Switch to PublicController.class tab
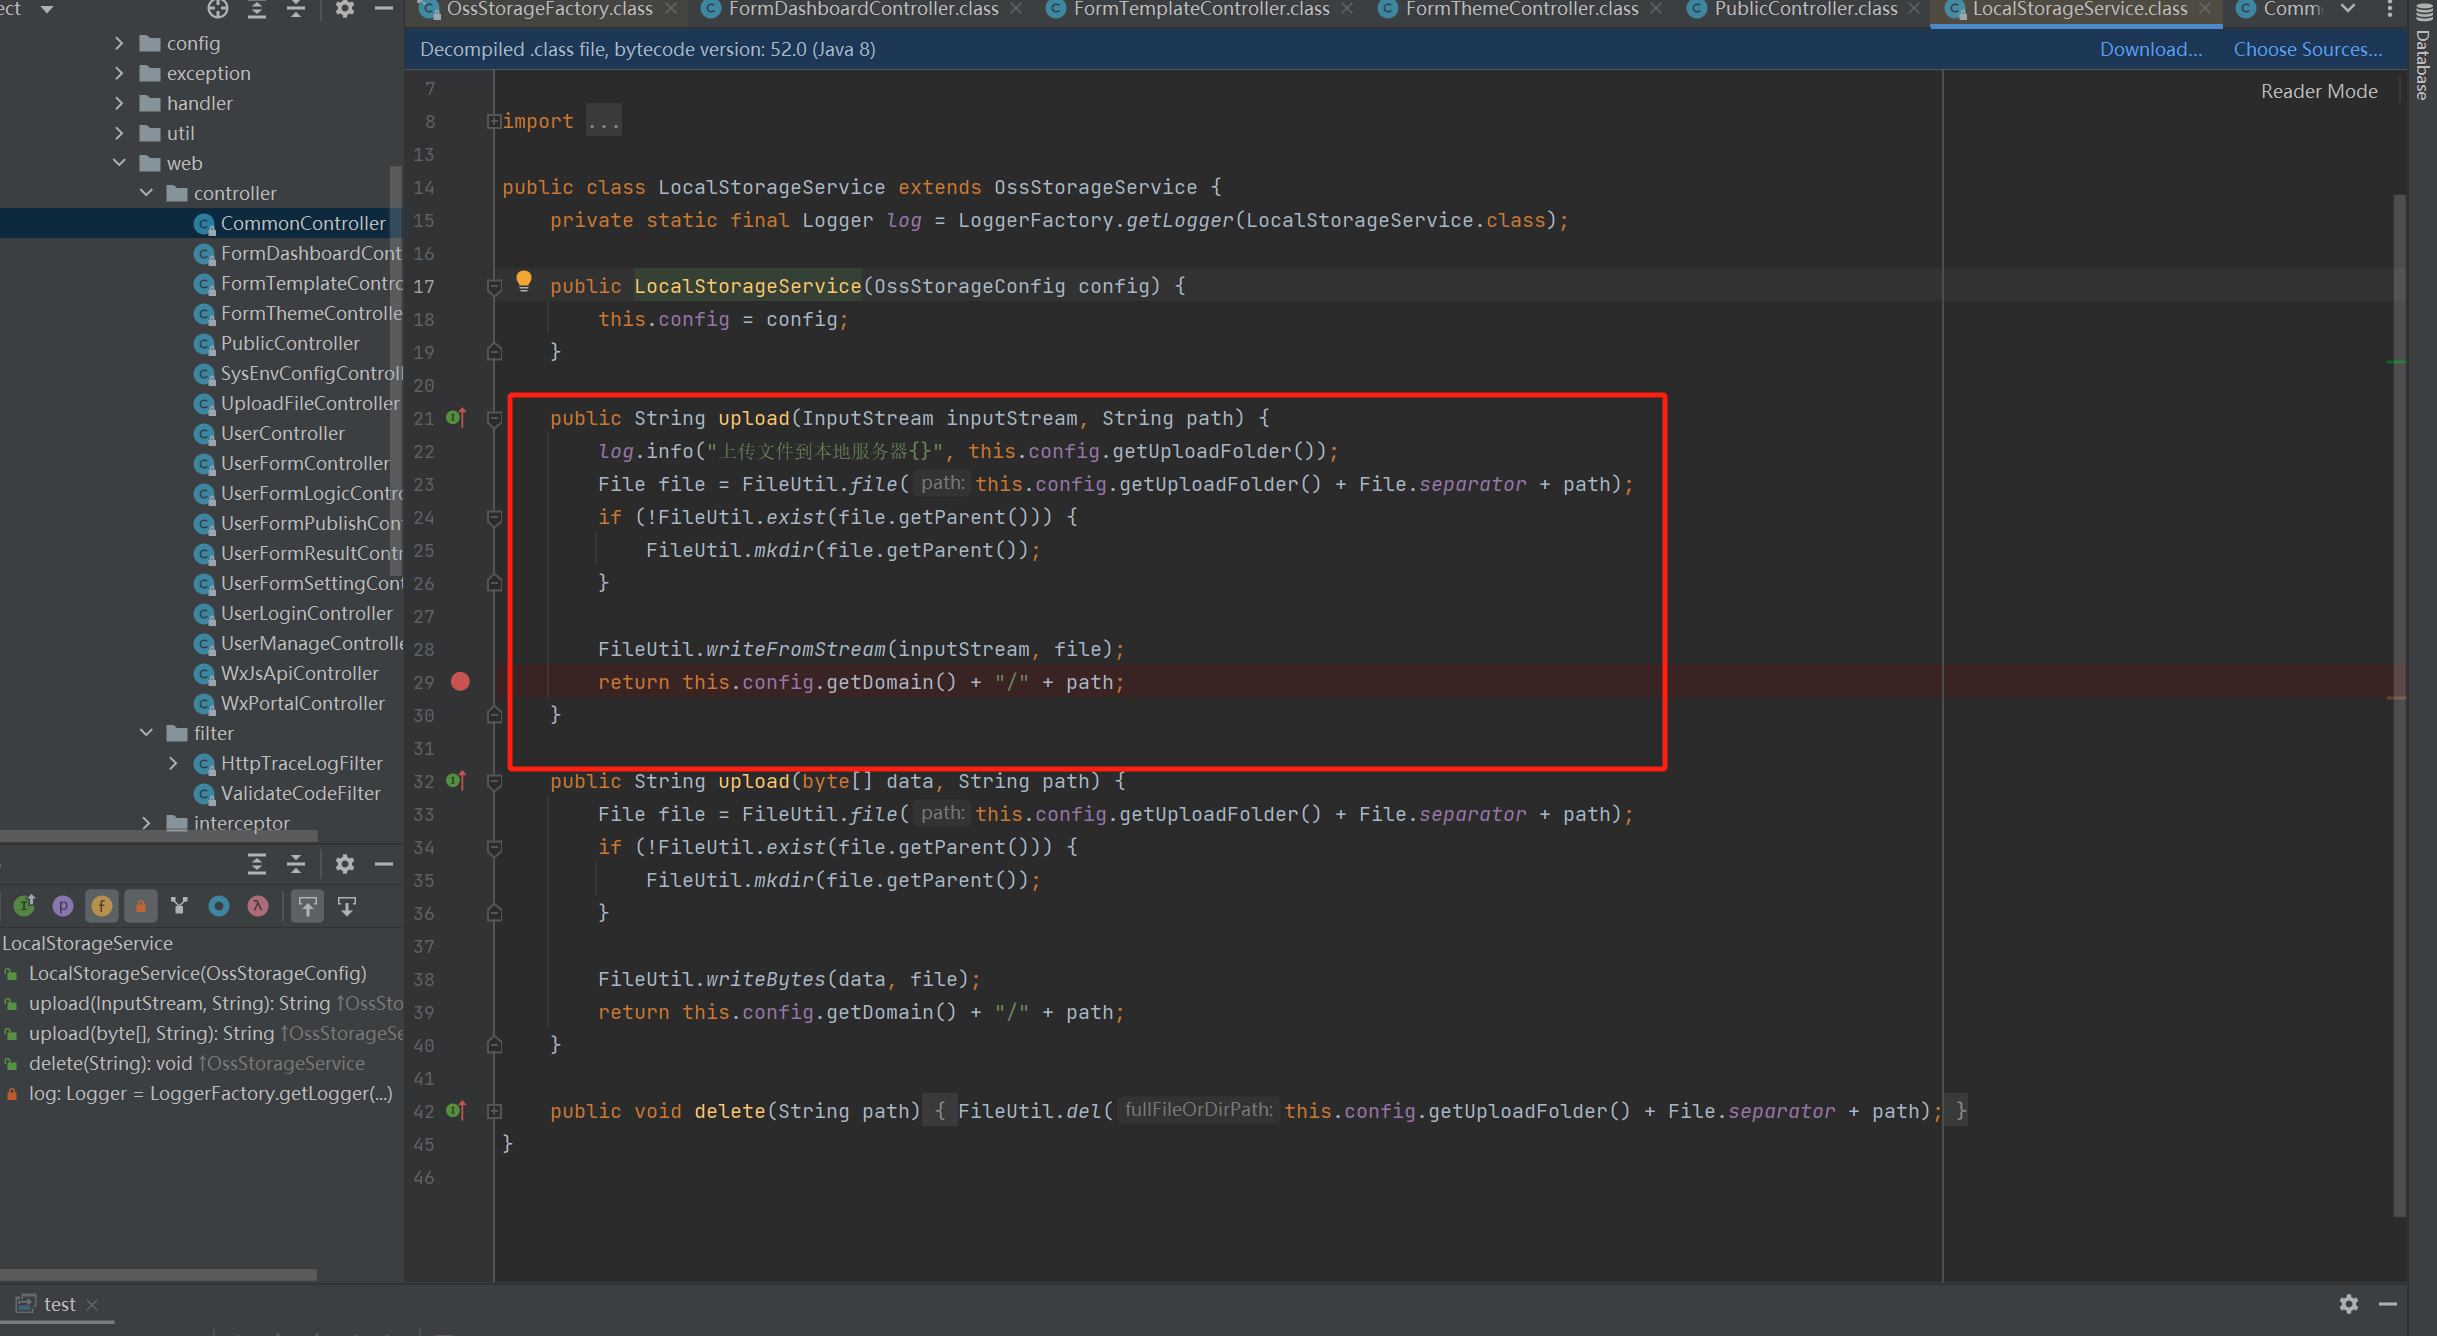The height and width of the screenshot is (1336, 2437). (1805, 10)
